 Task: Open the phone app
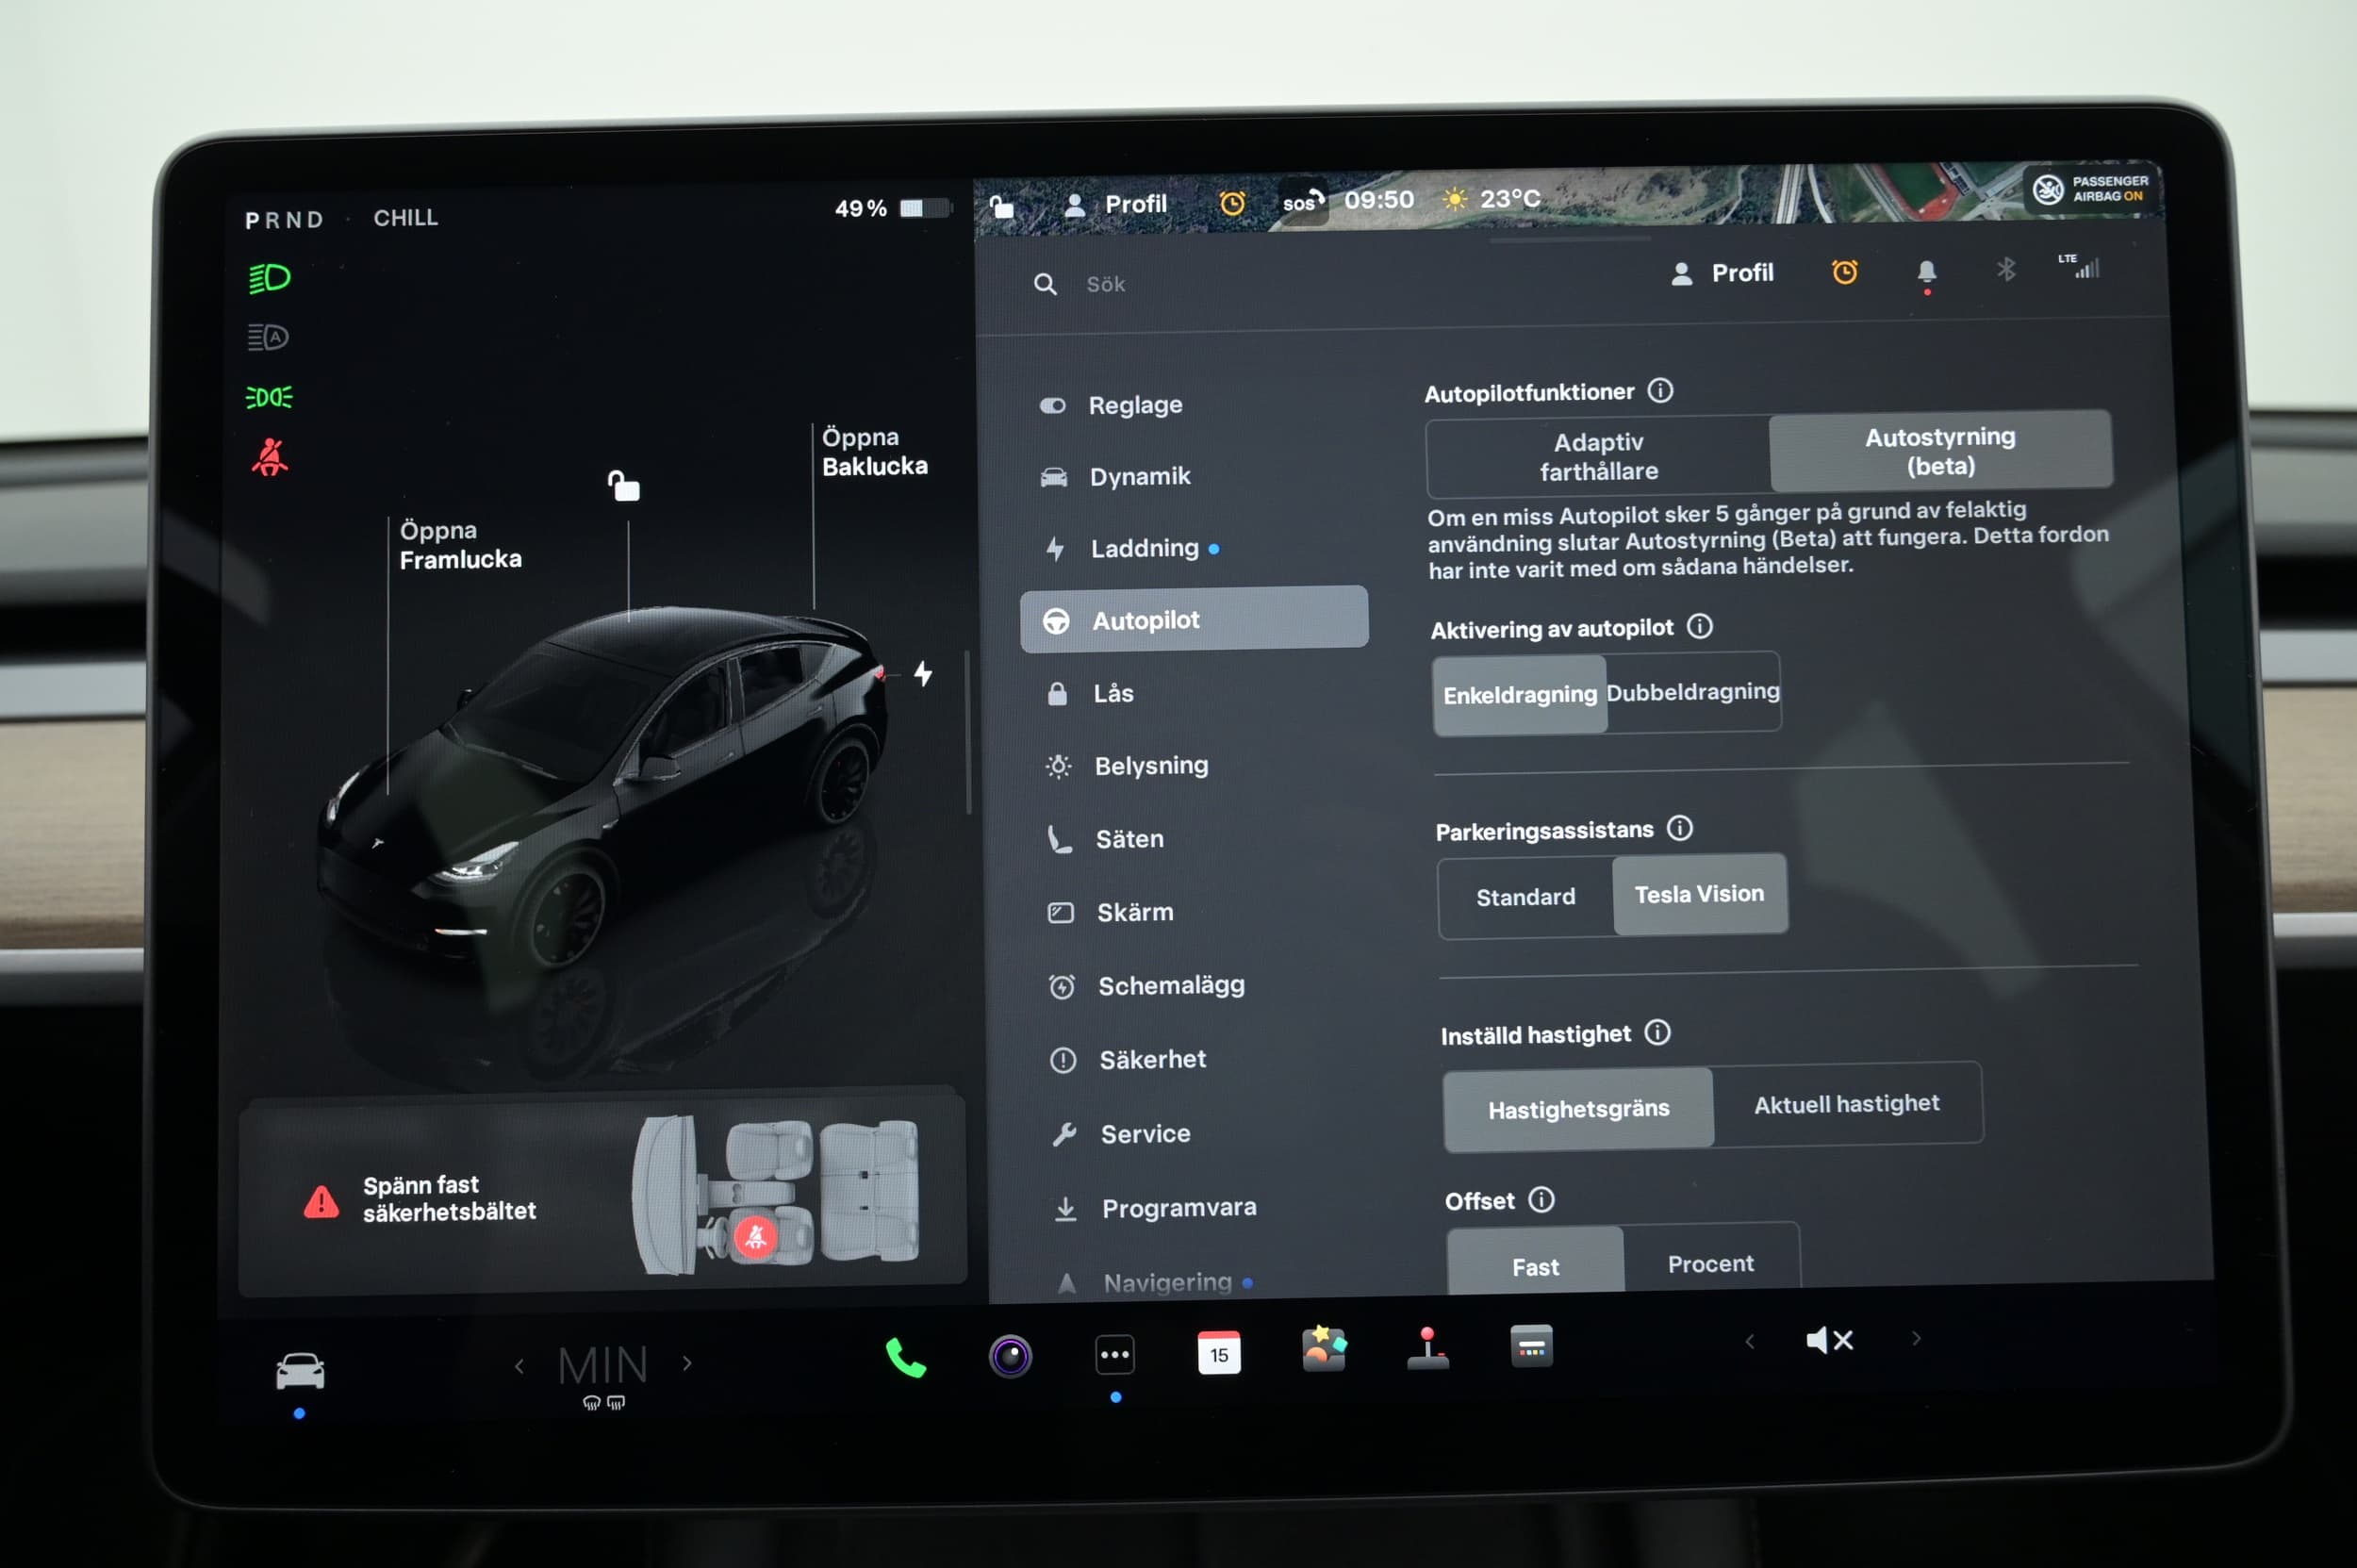(x=906, y=1357)
